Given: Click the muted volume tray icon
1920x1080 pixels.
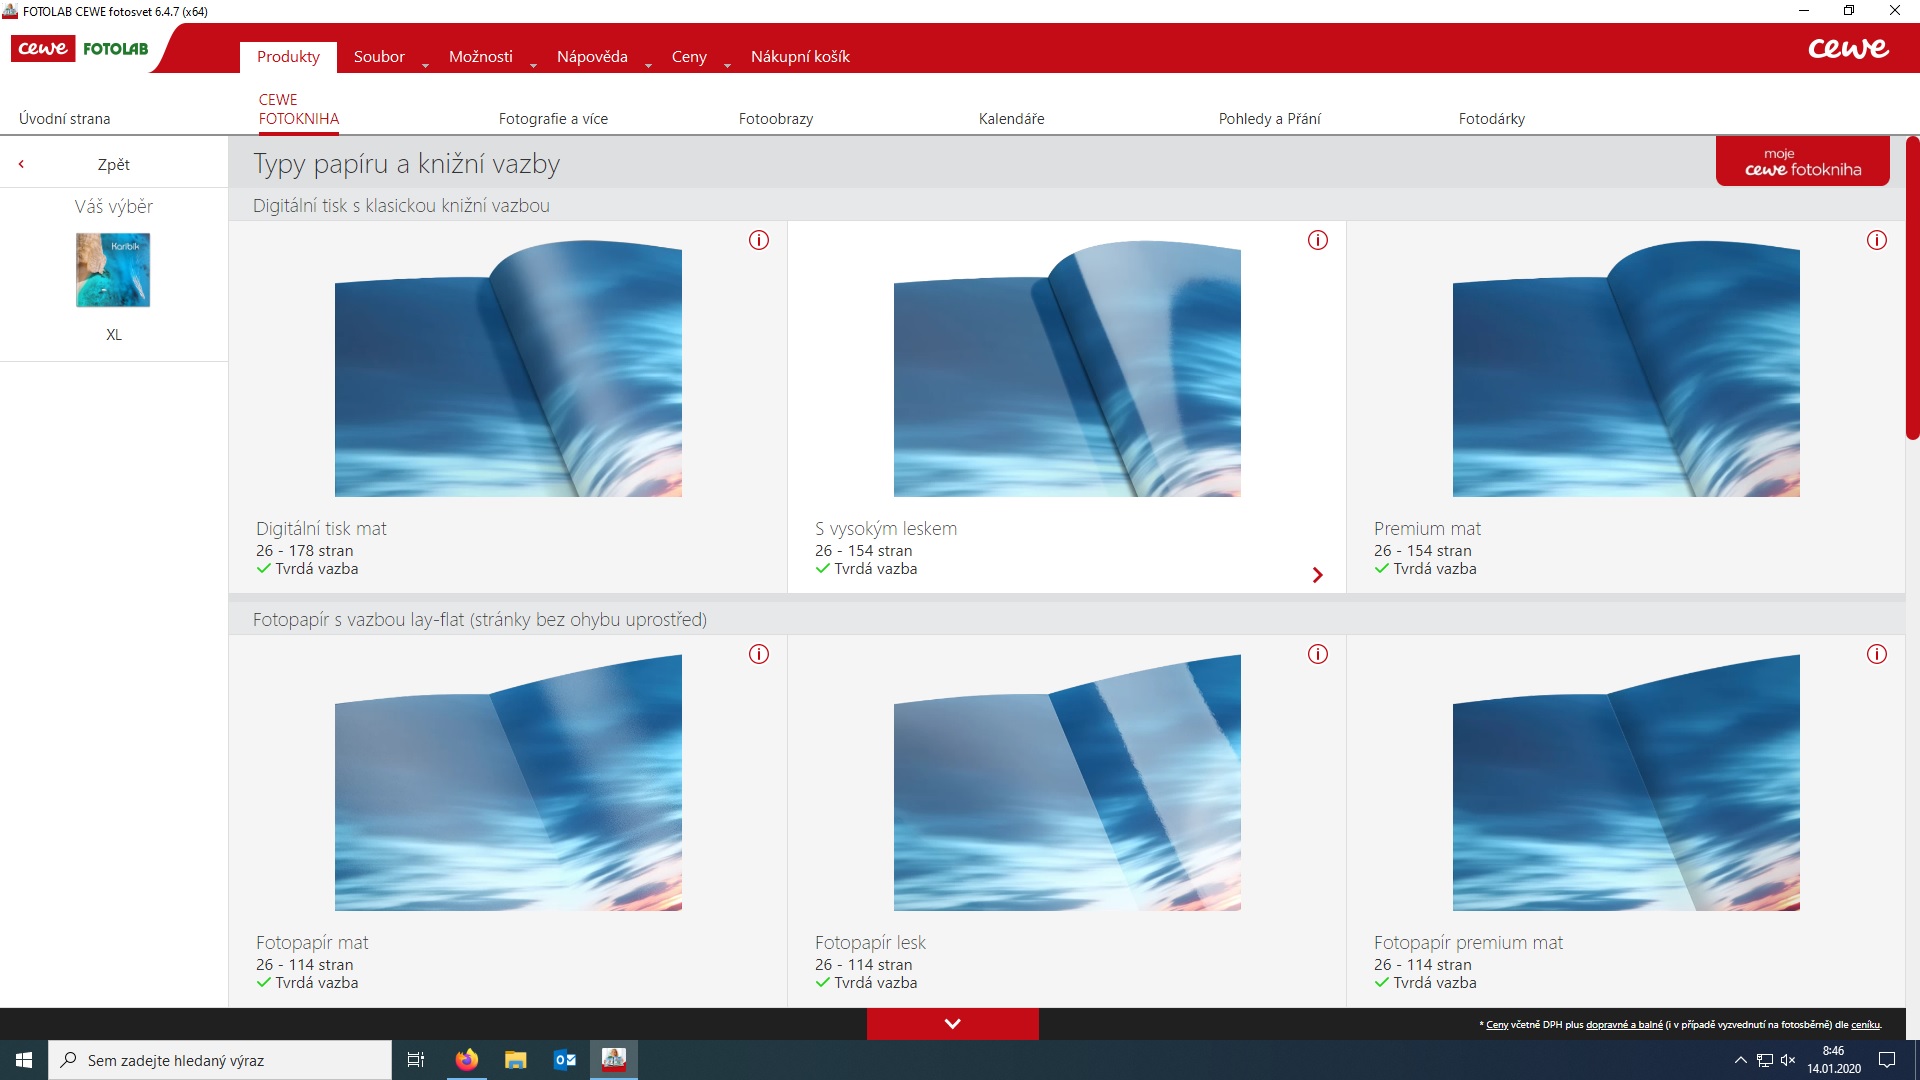Looking at the screenshot, I should pyautogui.click(x=1788, y=1060).
